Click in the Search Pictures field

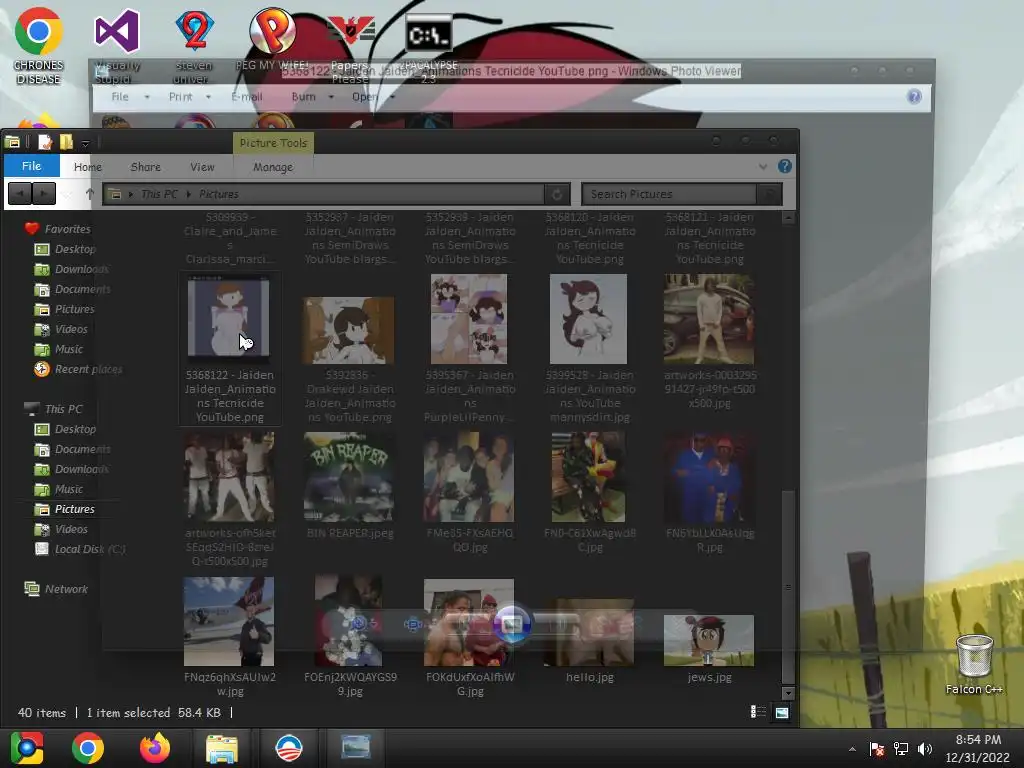tap(669, 194)
